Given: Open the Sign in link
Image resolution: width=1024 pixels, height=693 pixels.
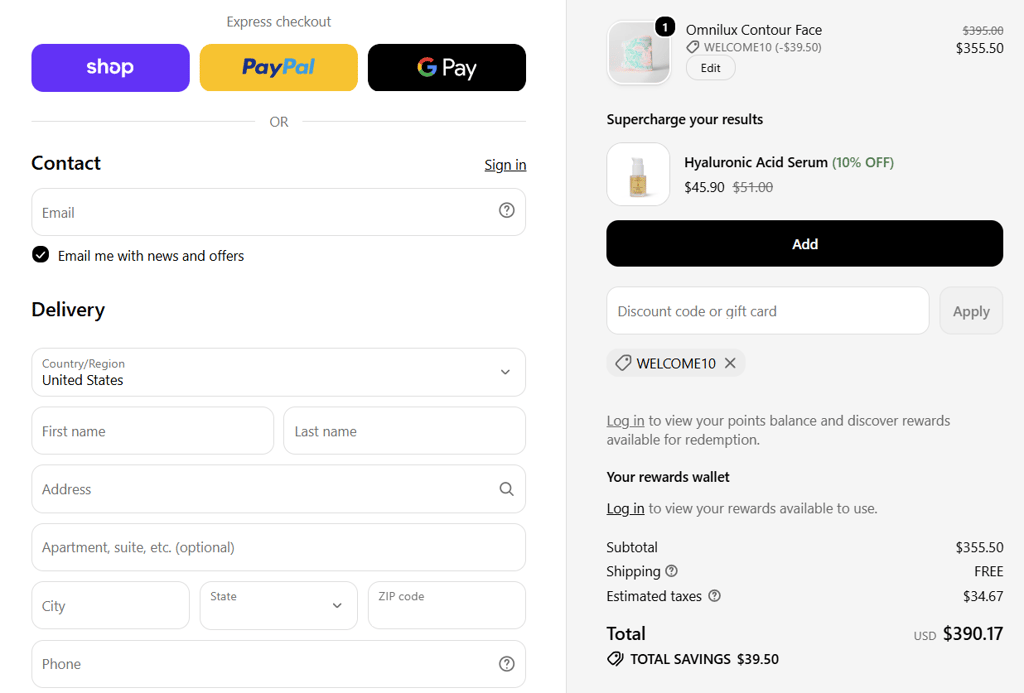Looking at the screenshot, I should click(505, 165).
